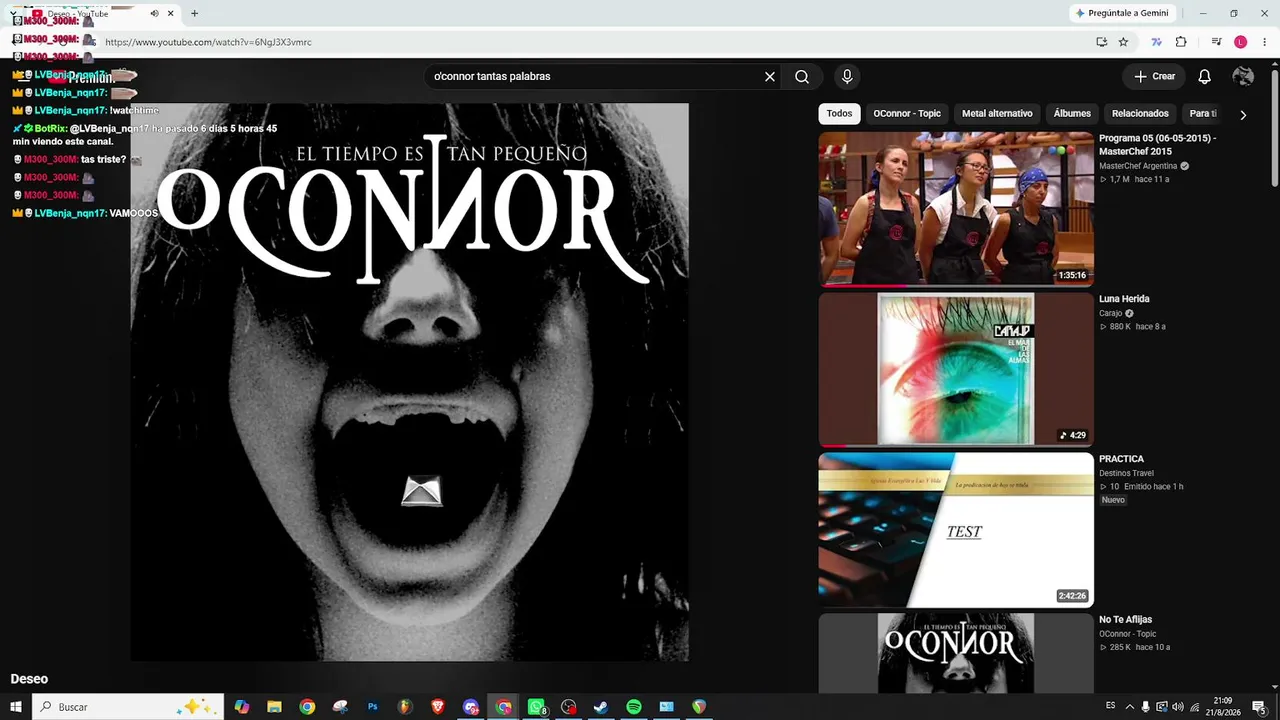The image size is (1280, 720).
Task: Start a voice search with the microphone
Action: pyautogui.click(x=847, y=76)
